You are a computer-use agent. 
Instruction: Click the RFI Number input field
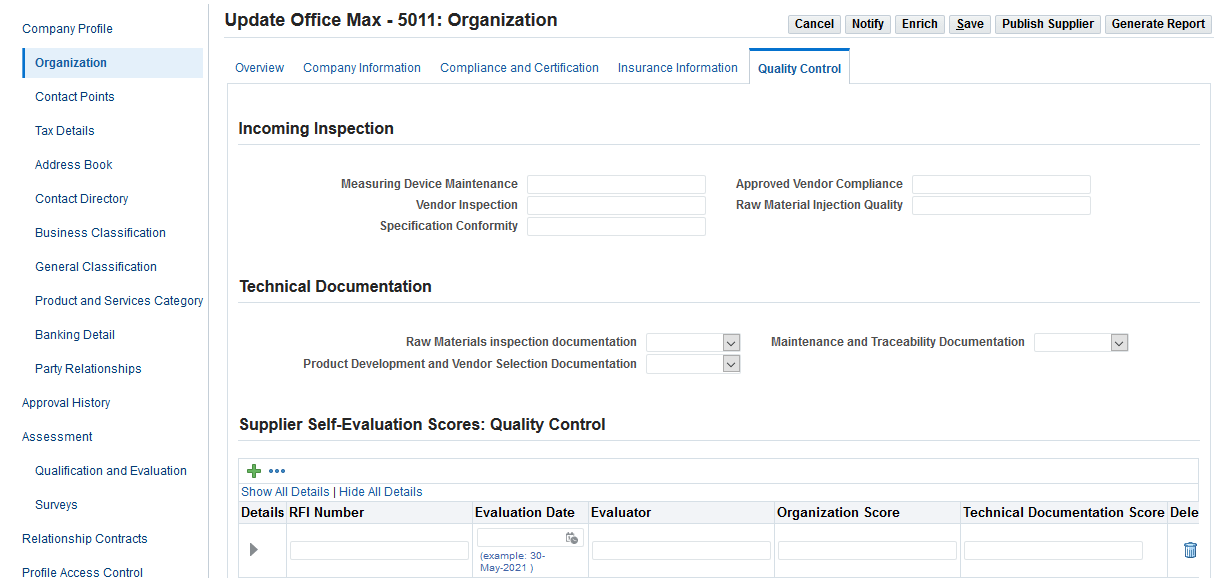[379, 550]
